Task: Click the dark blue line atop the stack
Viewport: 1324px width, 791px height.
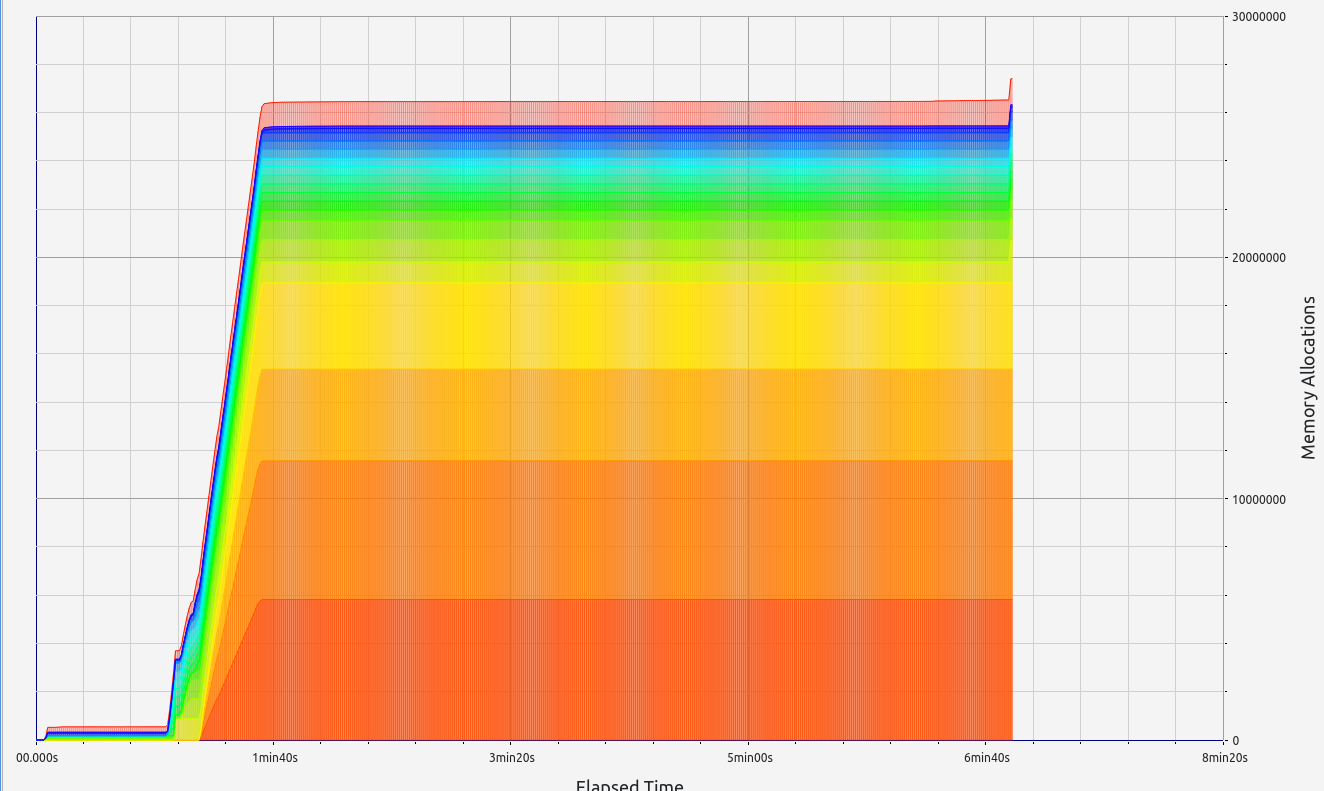Action: pos(630,128)
